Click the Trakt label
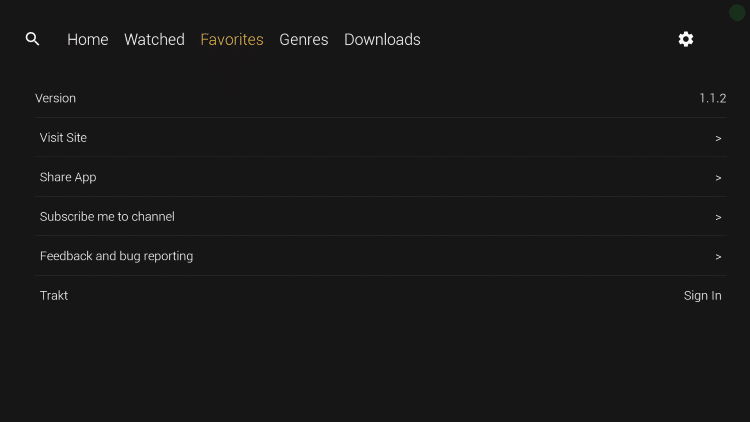750x422 pixels. (54, 296)
